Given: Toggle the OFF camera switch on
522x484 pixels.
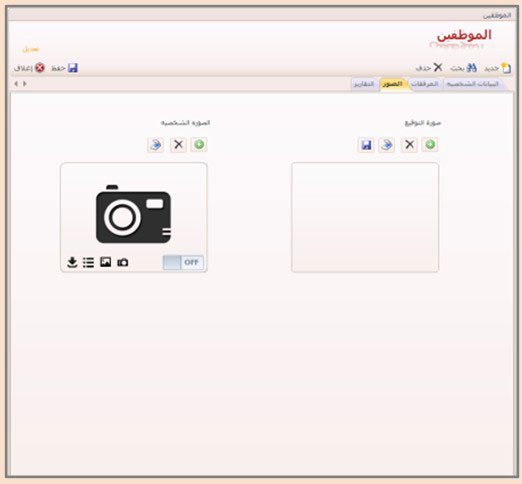Looking at the screenshot, I should click(183, 262).
